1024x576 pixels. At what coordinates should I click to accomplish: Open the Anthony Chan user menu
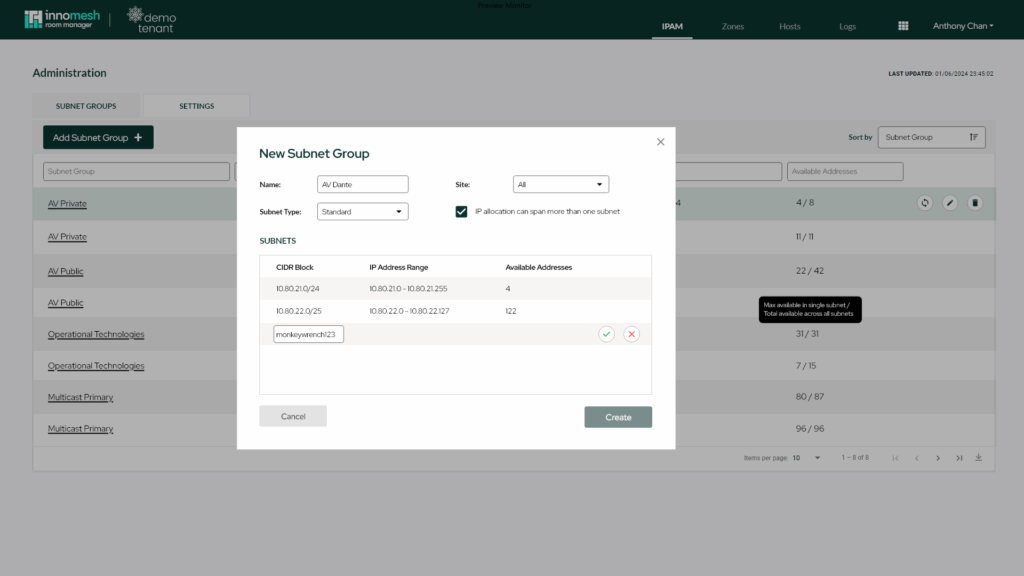(x=962, y=26)
